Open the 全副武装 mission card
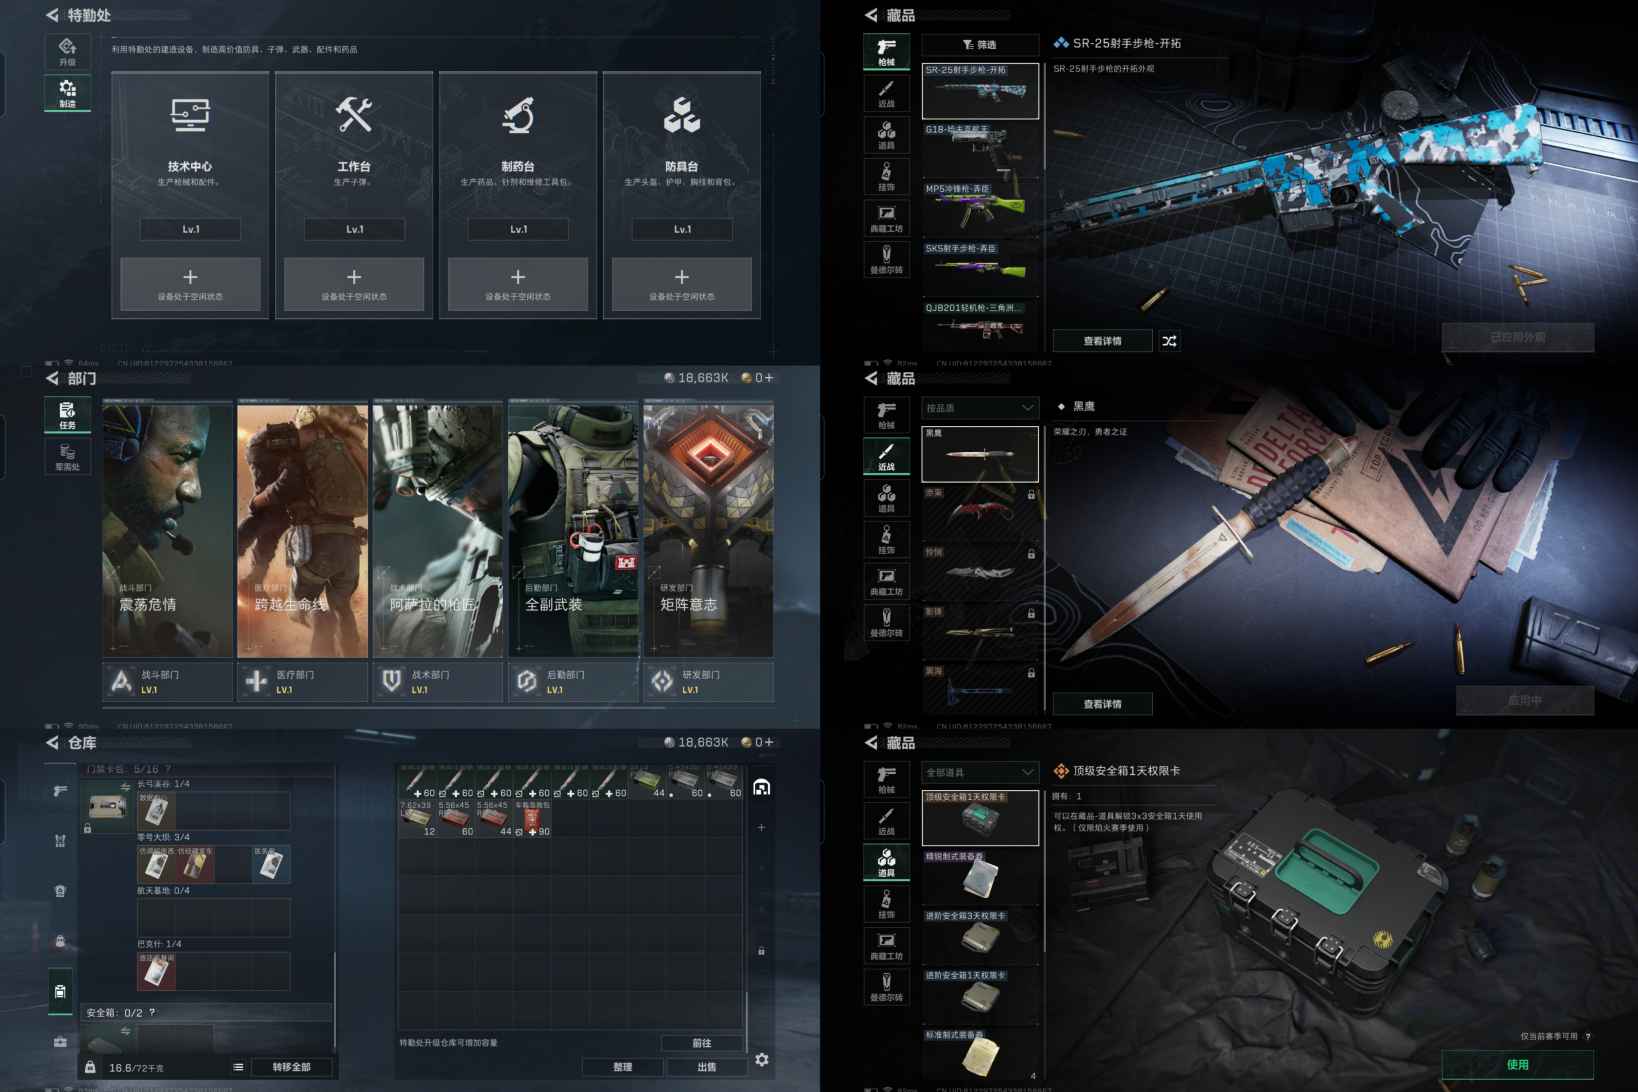Screen dimensions: 1638x1092 pos(573,528)
